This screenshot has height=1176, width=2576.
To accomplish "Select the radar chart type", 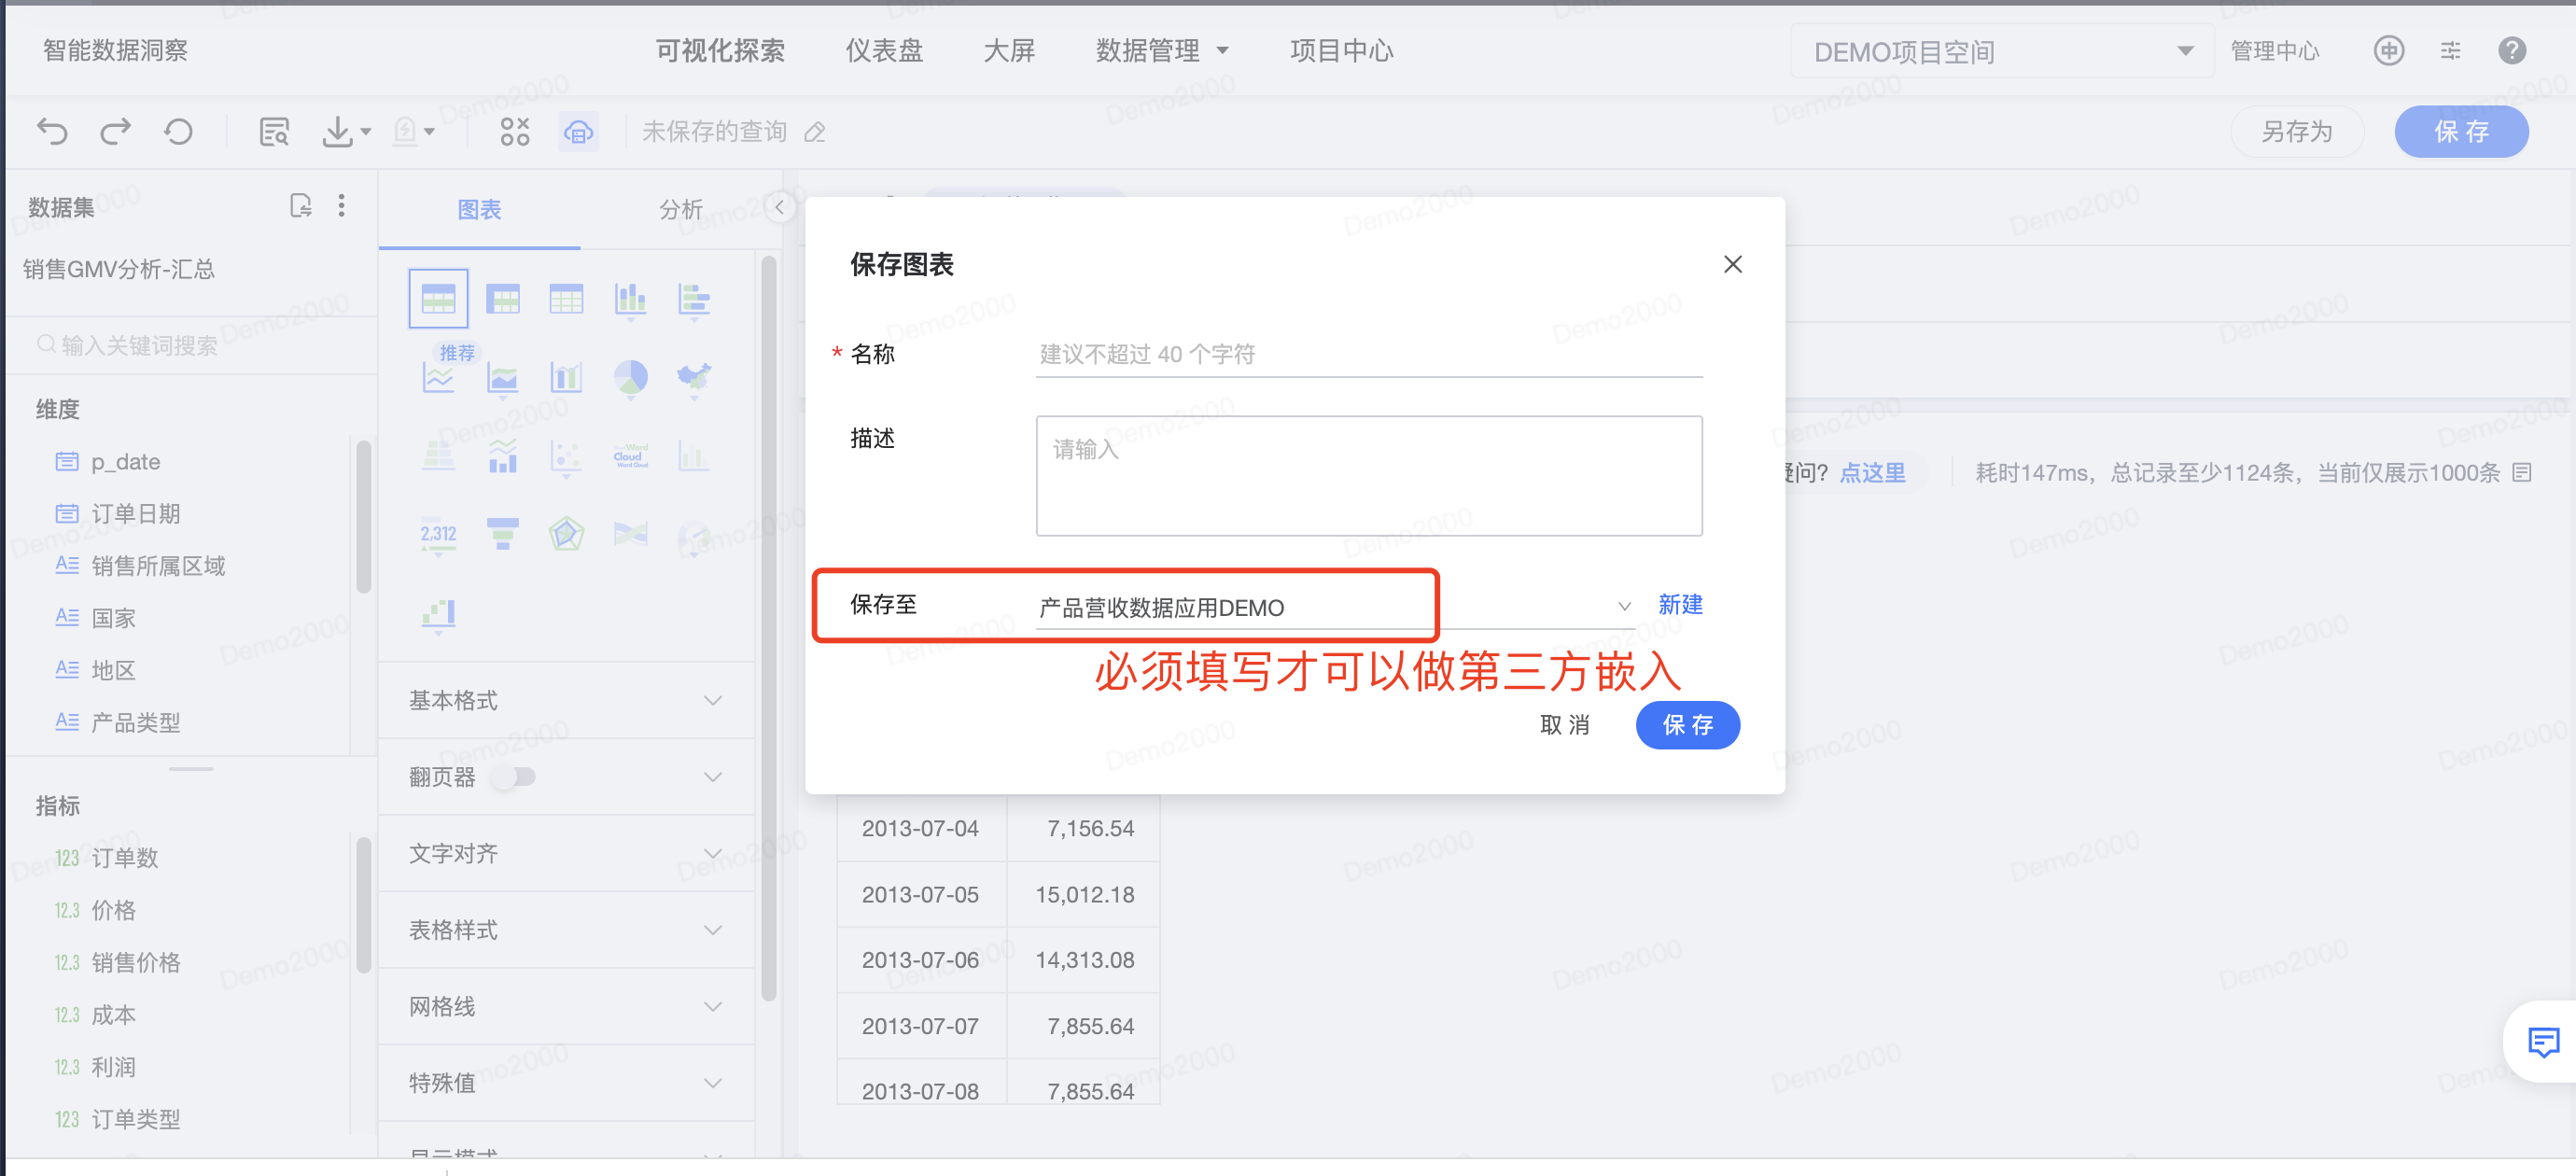I will [x=566, y=534].
